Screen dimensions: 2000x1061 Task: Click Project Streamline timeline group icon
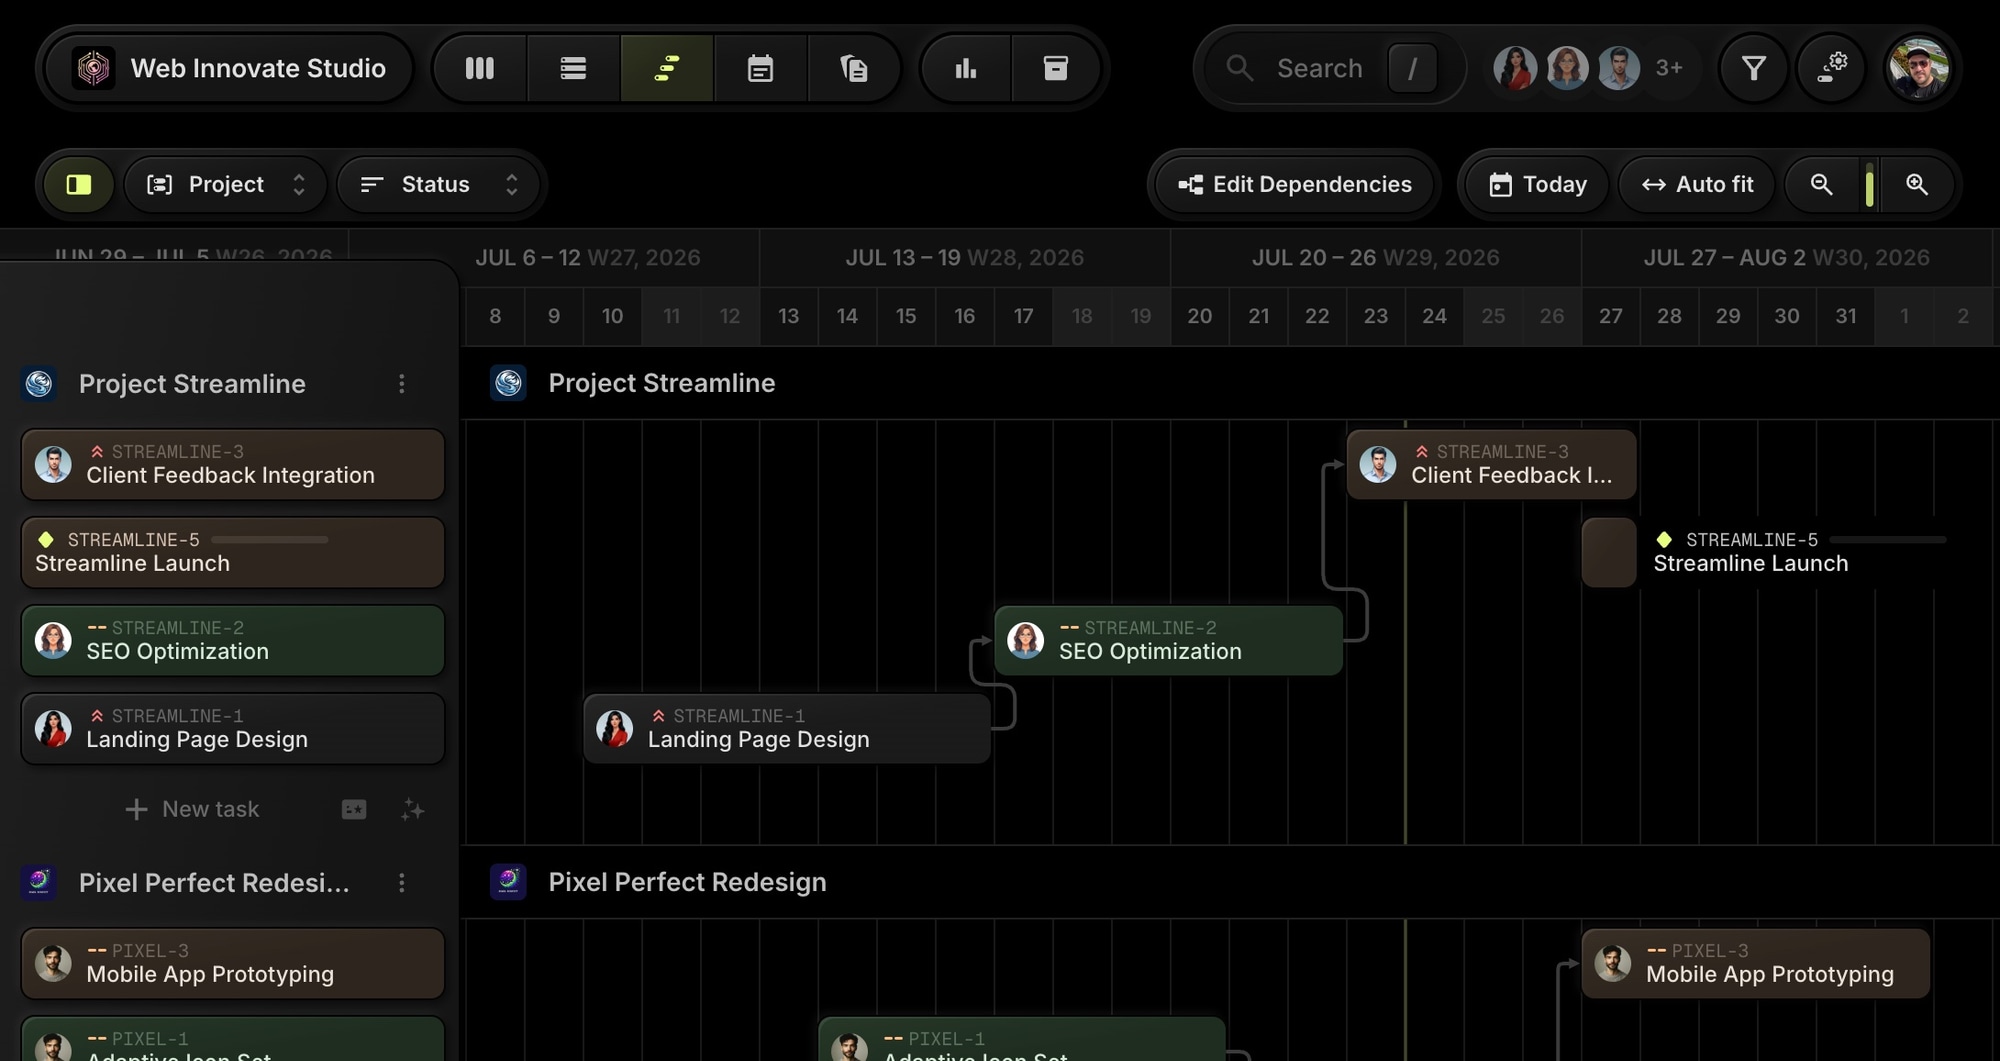(508, 383)
